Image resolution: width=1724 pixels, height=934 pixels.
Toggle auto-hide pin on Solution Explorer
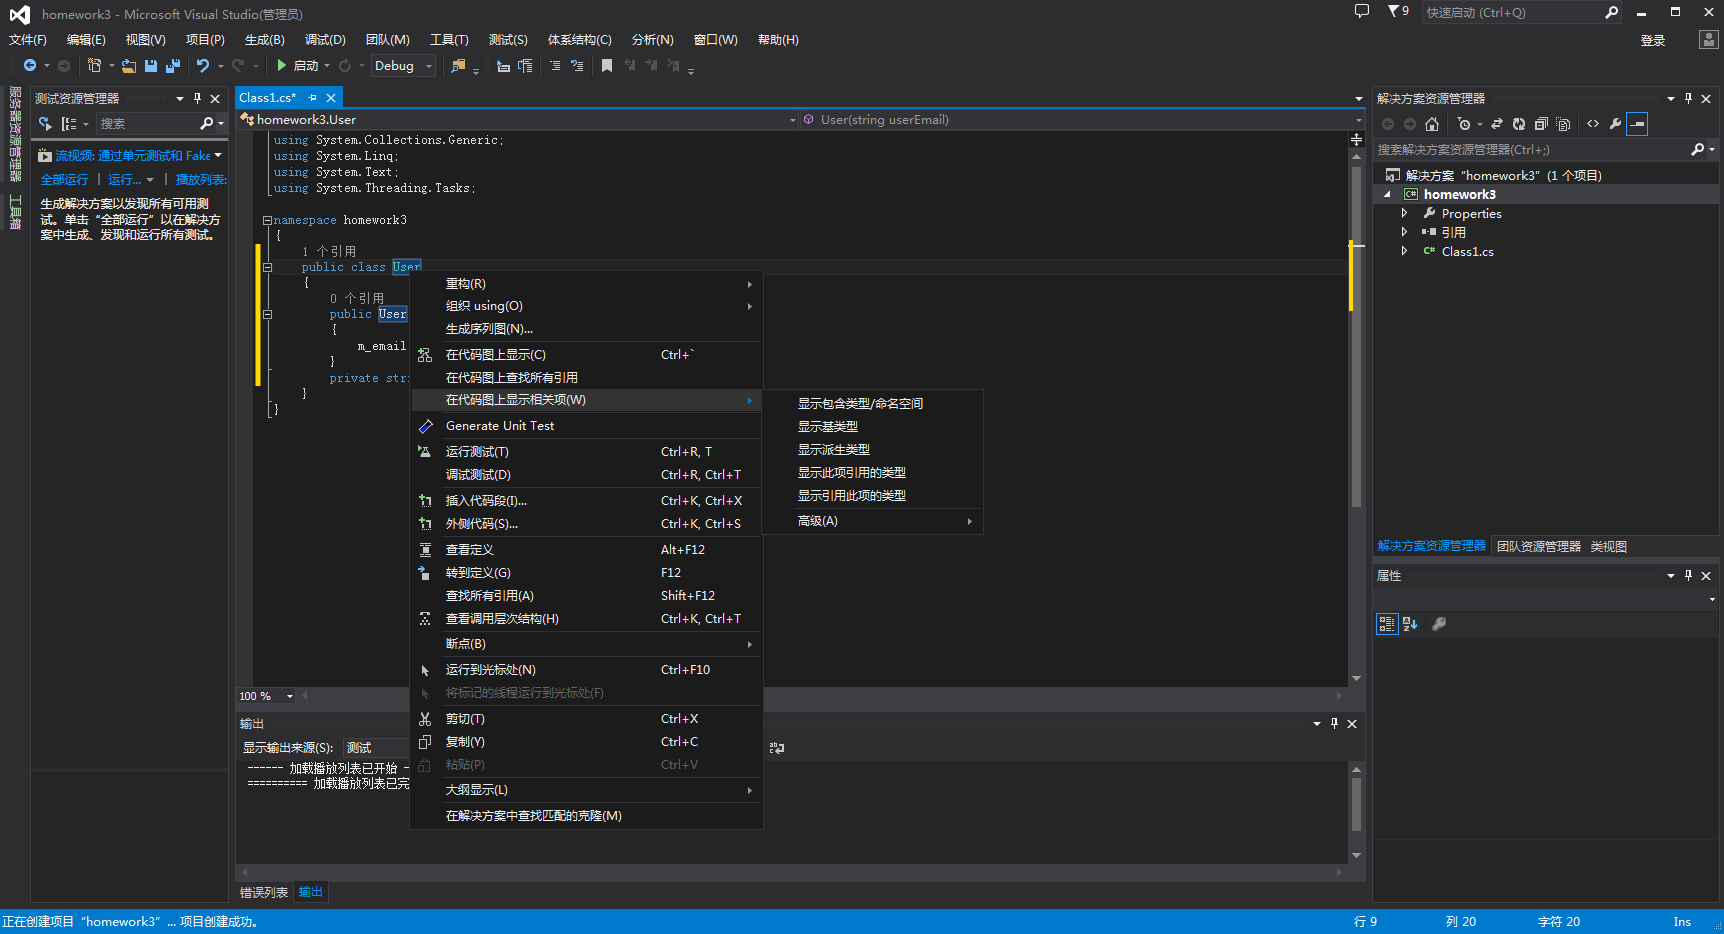(1688, 98)
